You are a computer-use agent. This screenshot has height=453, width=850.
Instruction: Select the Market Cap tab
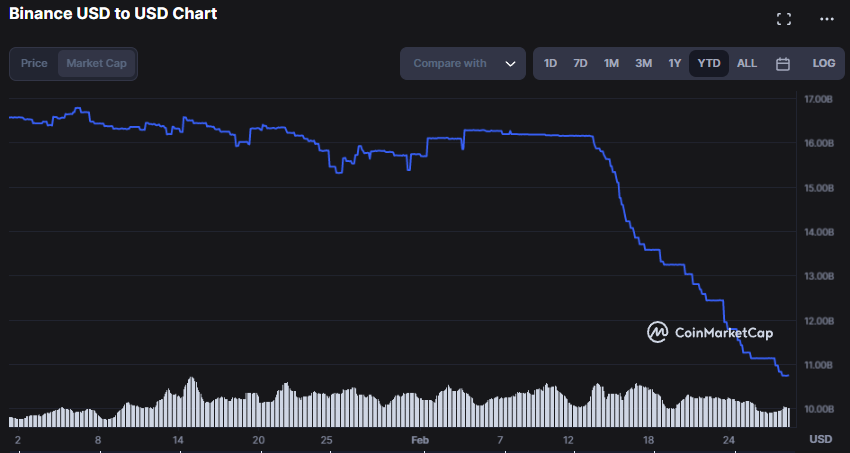96,63
